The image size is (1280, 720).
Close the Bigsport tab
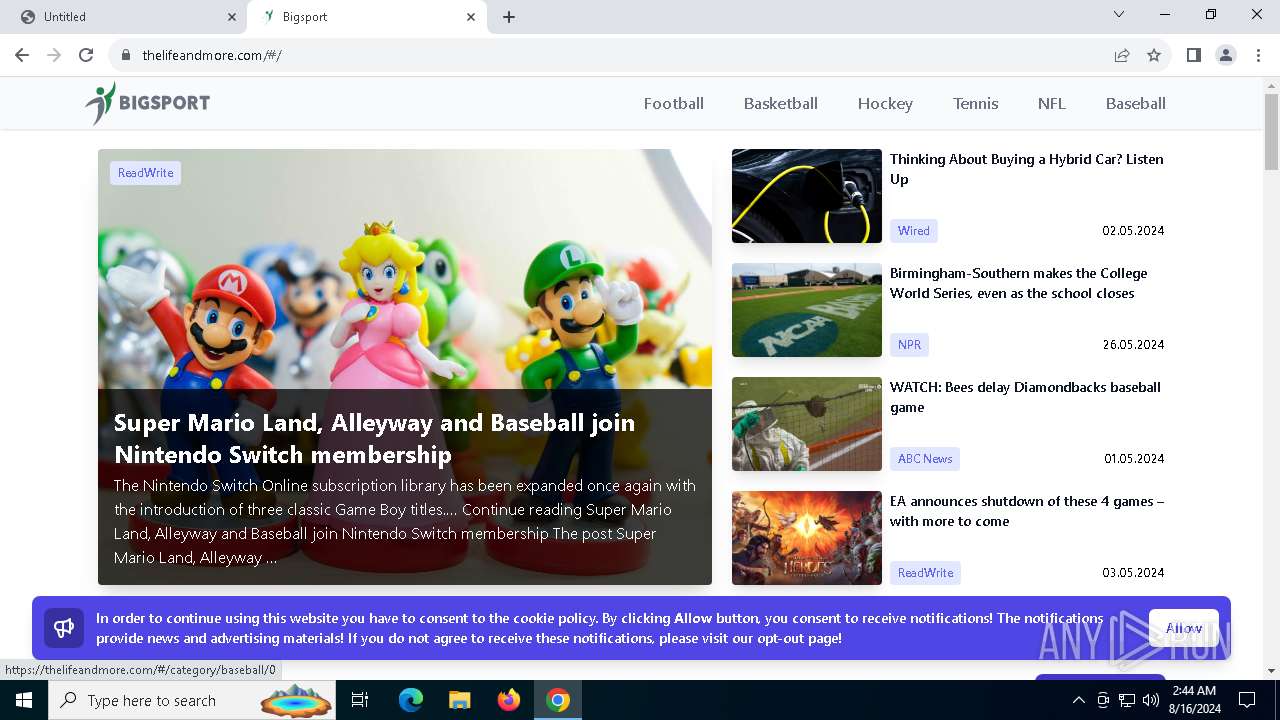(471, 17)
